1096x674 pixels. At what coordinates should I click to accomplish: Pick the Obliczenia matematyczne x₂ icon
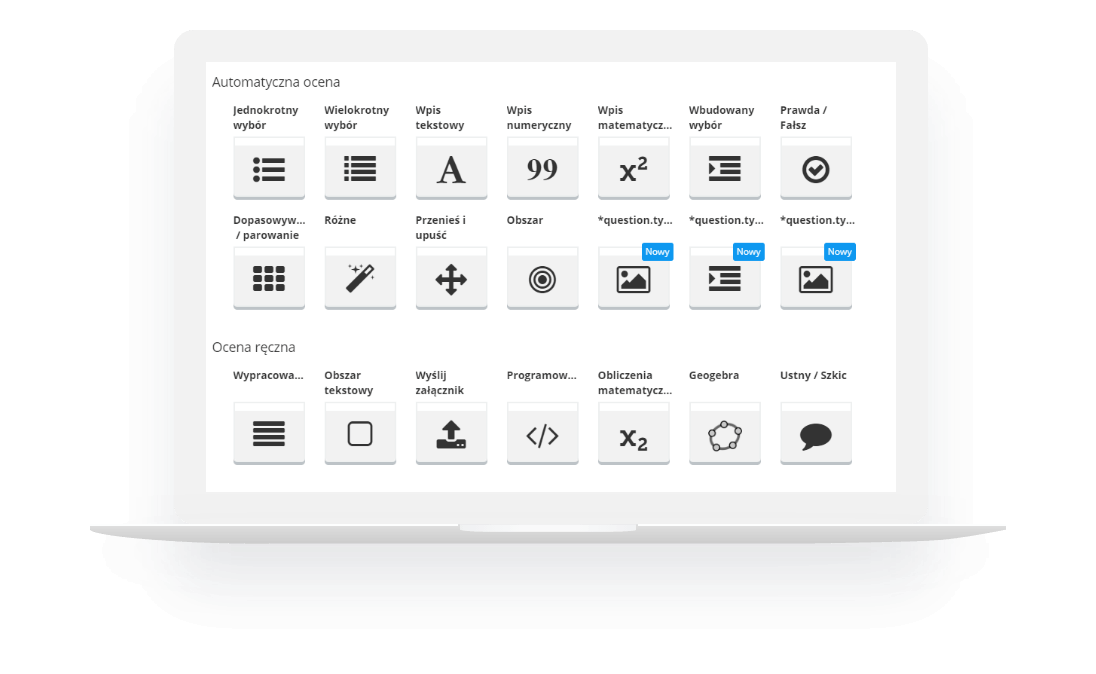[633, 434]
